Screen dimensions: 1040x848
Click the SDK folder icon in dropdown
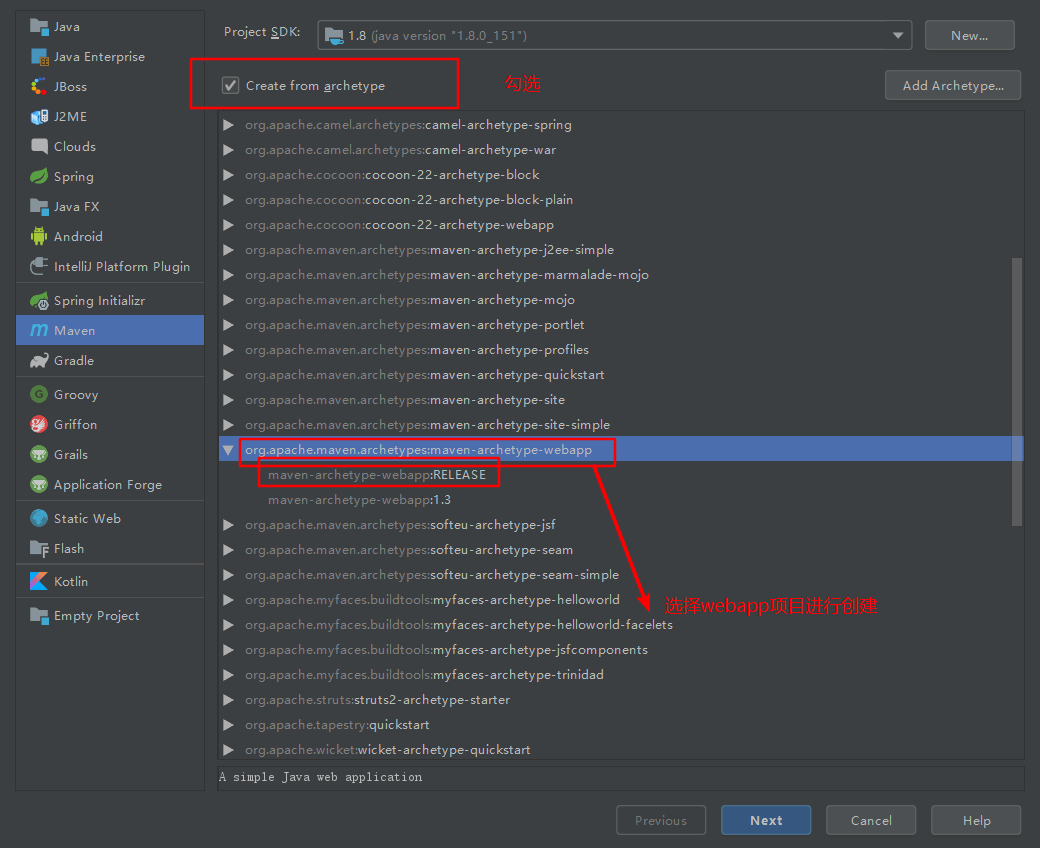(x=334, y=35)
